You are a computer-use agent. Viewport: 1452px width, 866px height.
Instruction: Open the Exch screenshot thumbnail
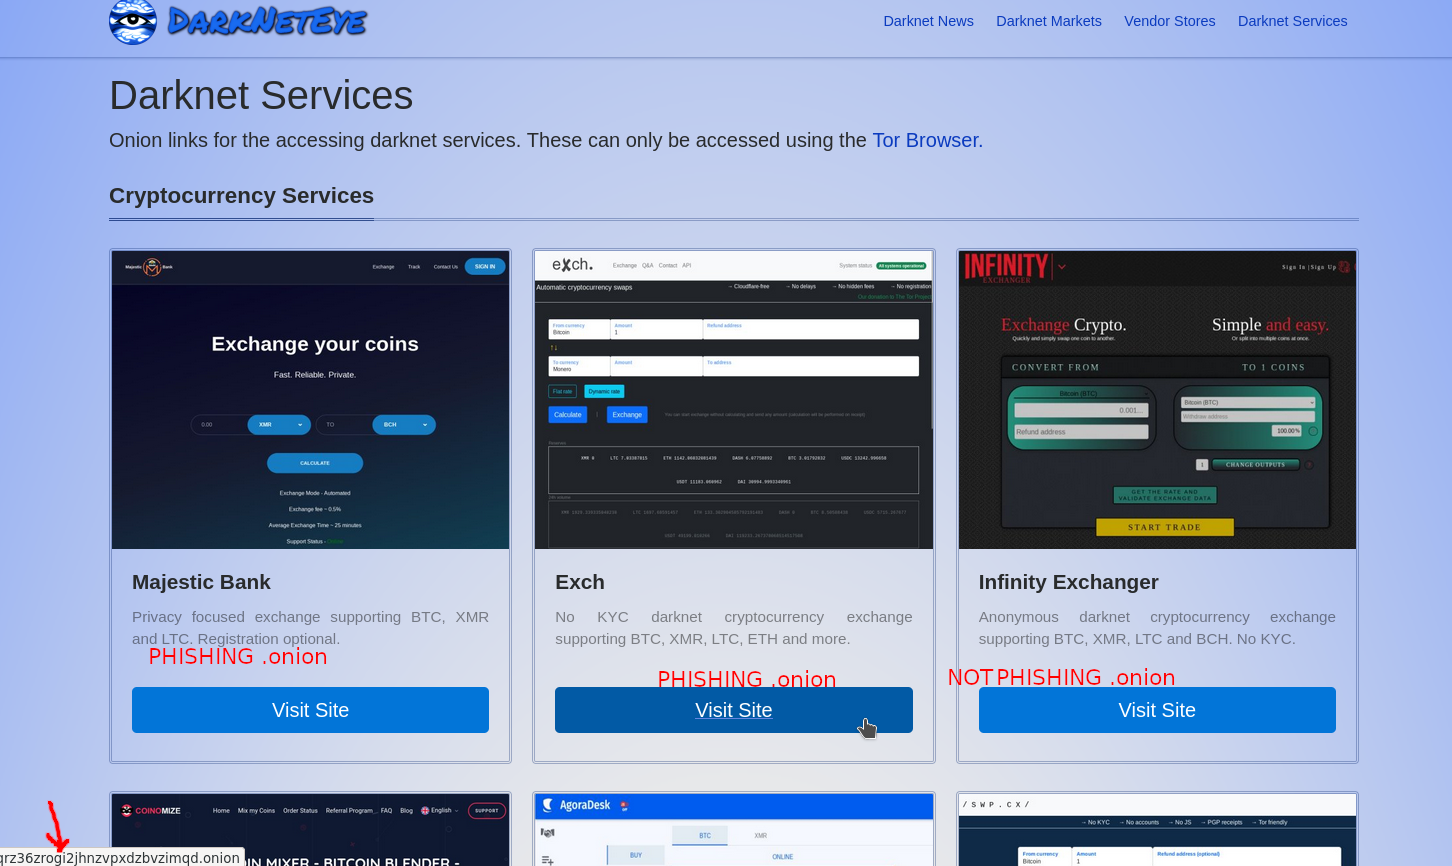point(734,400)
